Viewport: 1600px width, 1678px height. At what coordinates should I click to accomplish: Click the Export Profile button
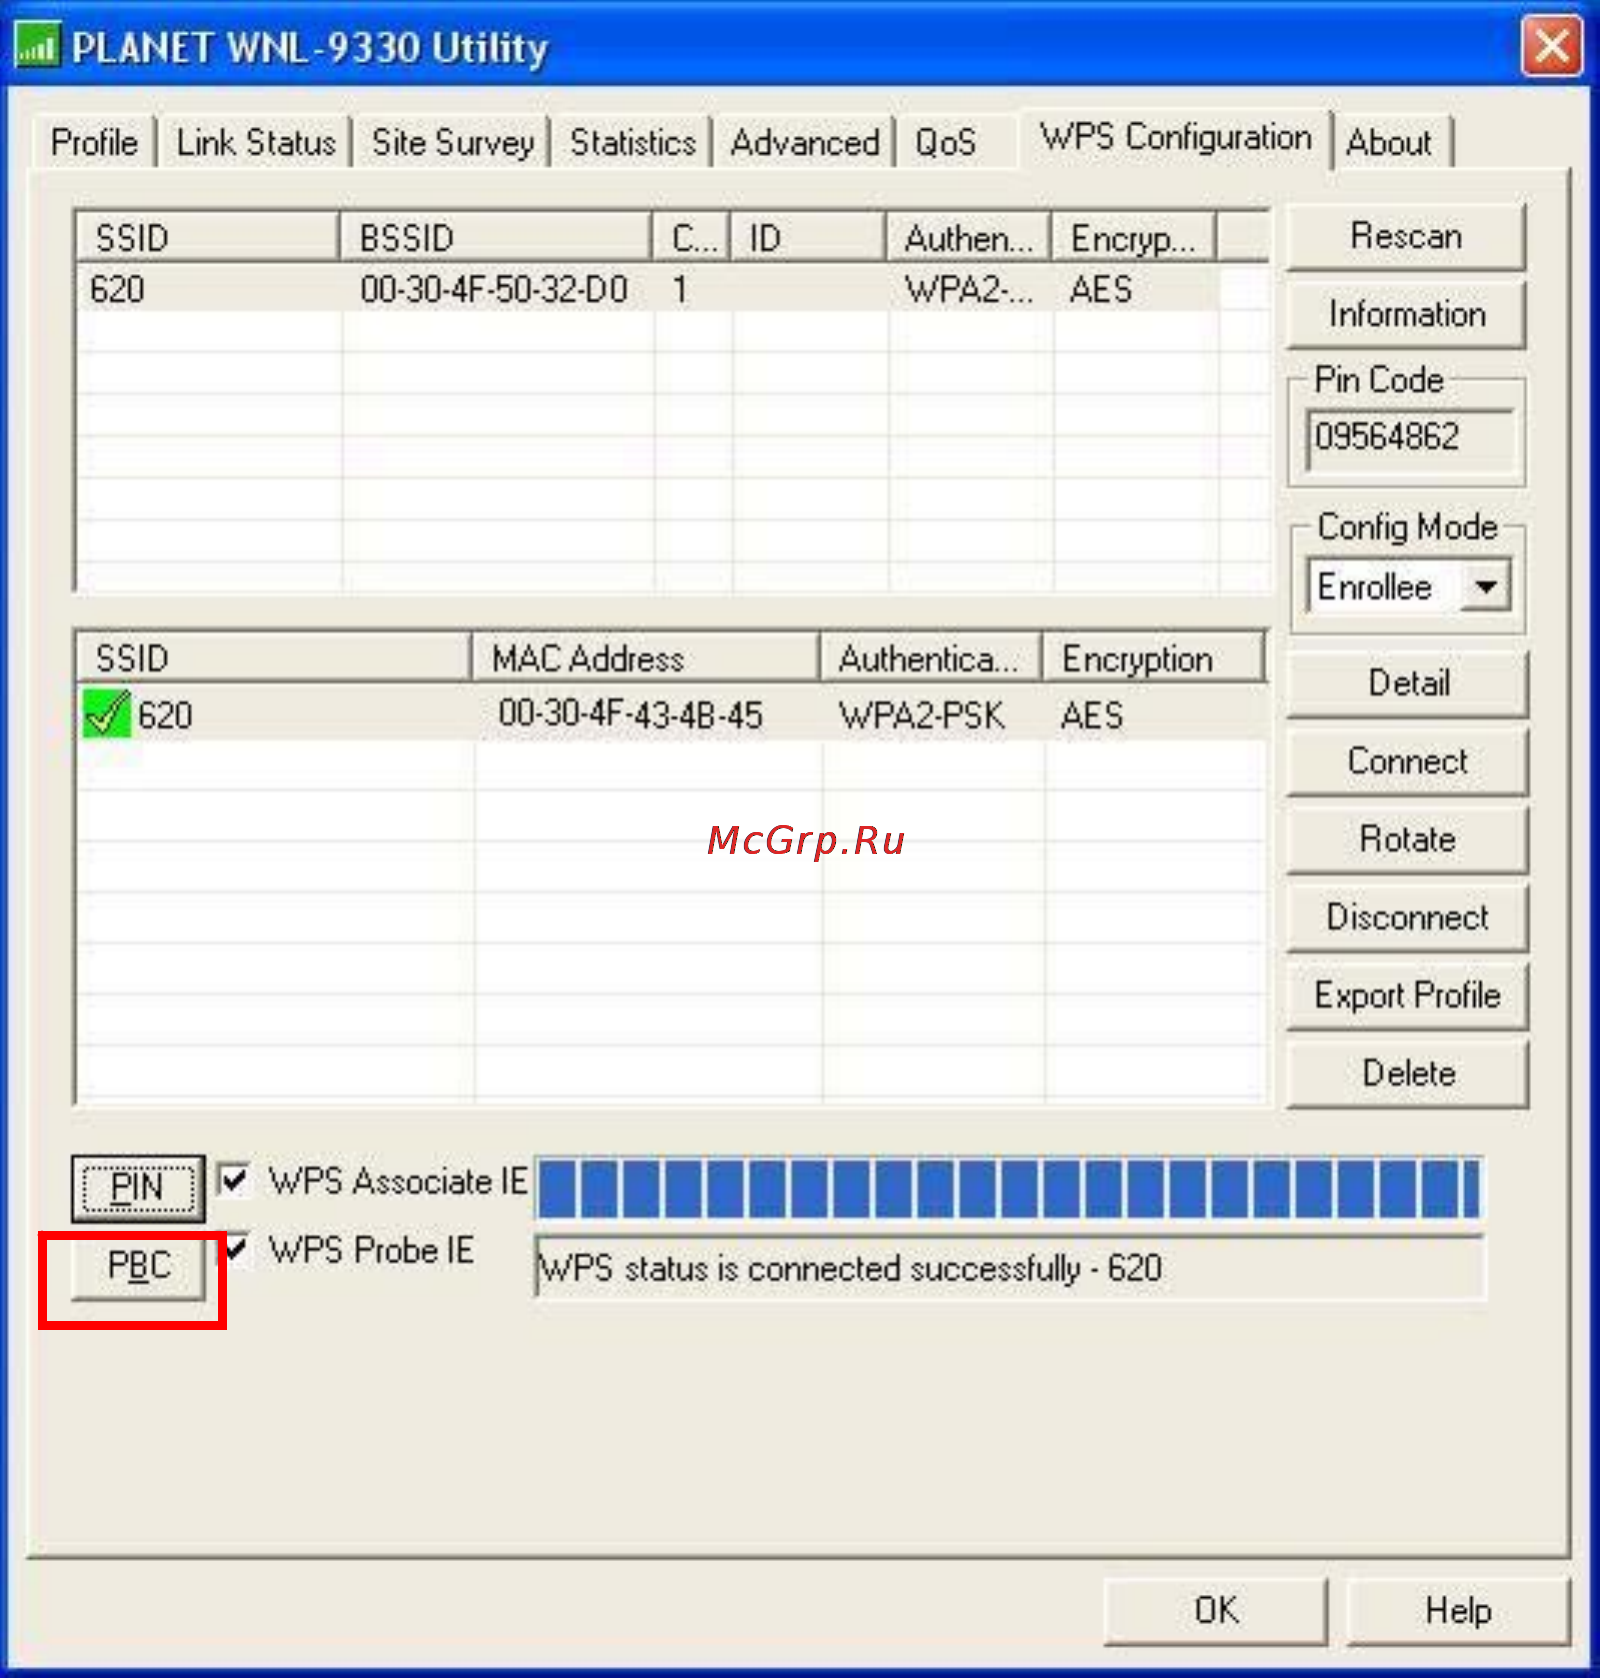click(x=1408, y=995)
